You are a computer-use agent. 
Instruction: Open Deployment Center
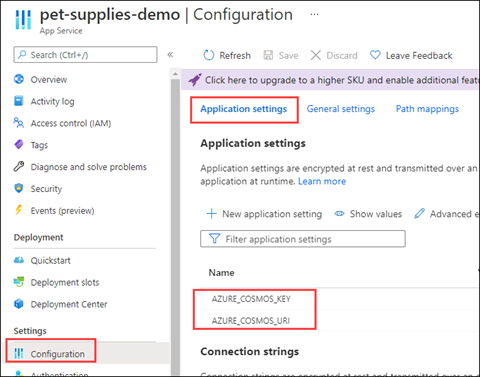pos(69,304)
